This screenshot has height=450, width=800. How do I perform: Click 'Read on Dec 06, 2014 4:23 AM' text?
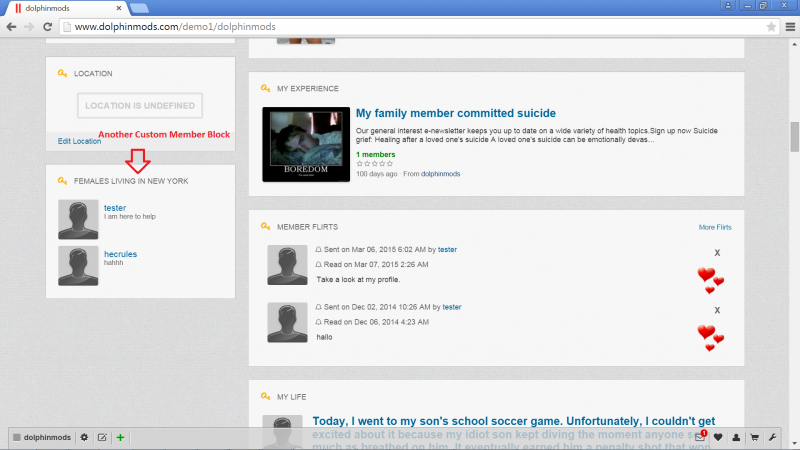[x=376, y=322]
